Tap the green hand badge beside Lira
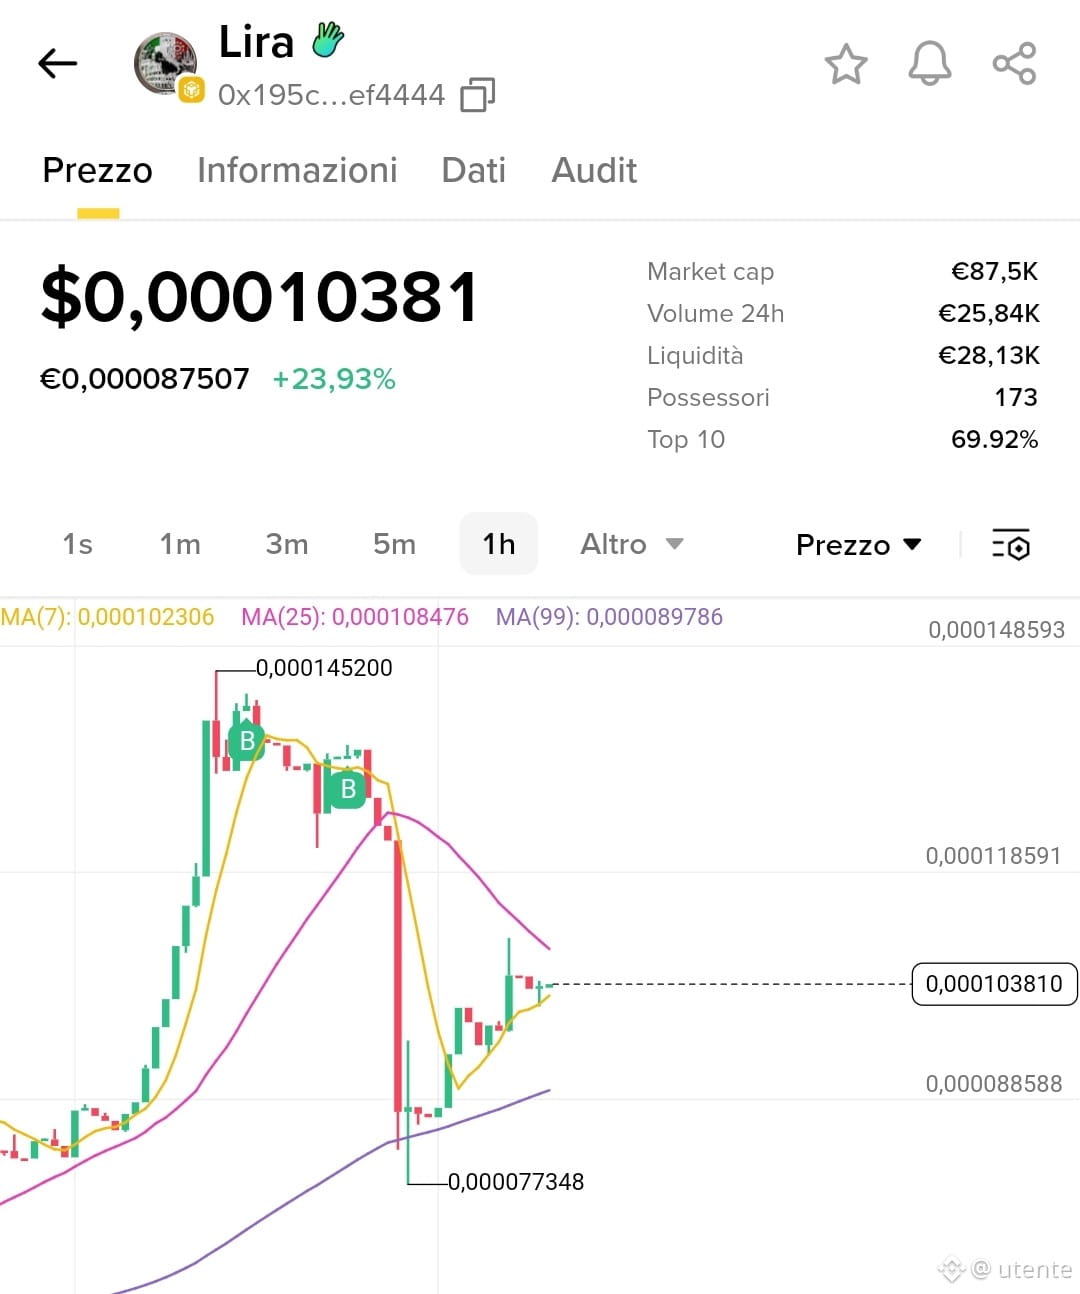This screenshot has width=1080, height=1294. click(x=328, y=41)
